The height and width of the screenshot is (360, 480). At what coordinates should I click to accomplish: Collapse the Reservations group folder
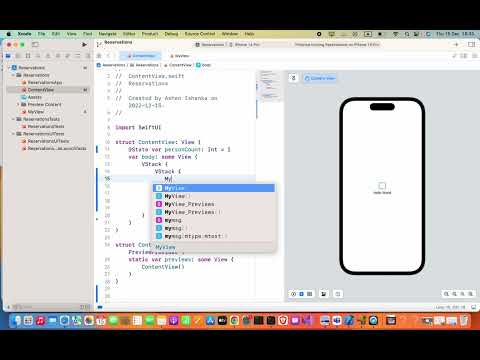pyautogui.click(x=14, y=75)
